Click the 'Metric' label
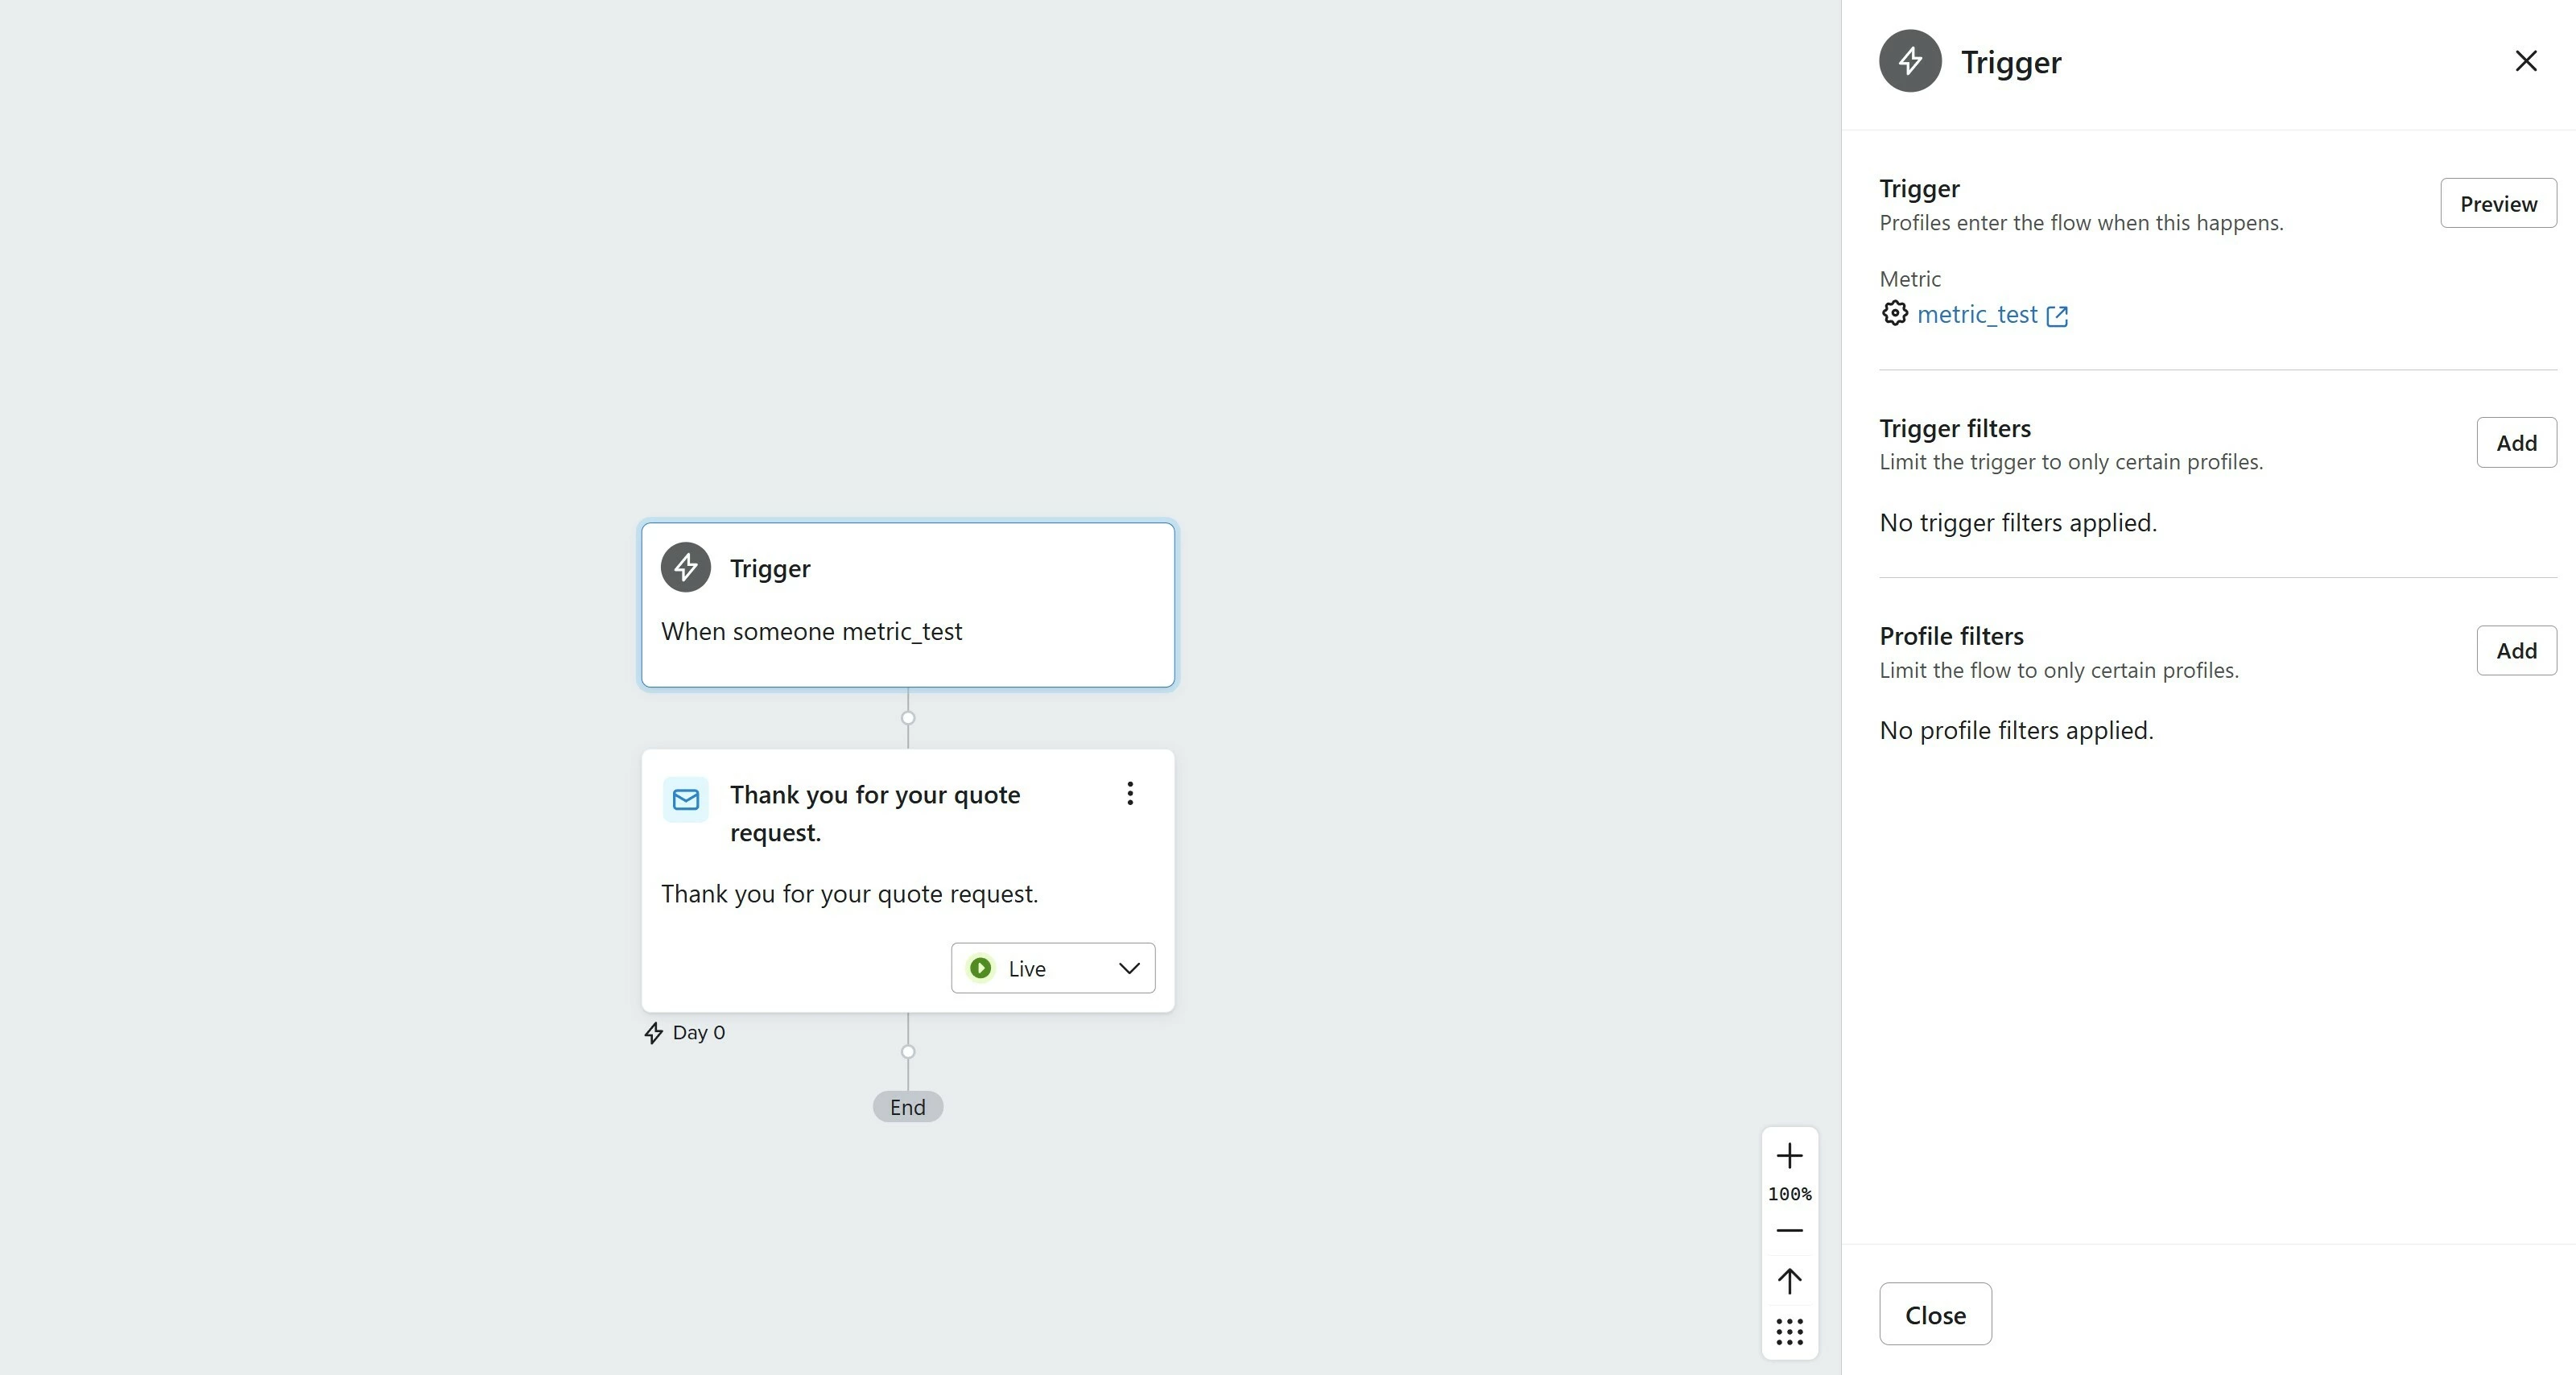This screenshot has height=1375, width=2576. point(1910,279)
